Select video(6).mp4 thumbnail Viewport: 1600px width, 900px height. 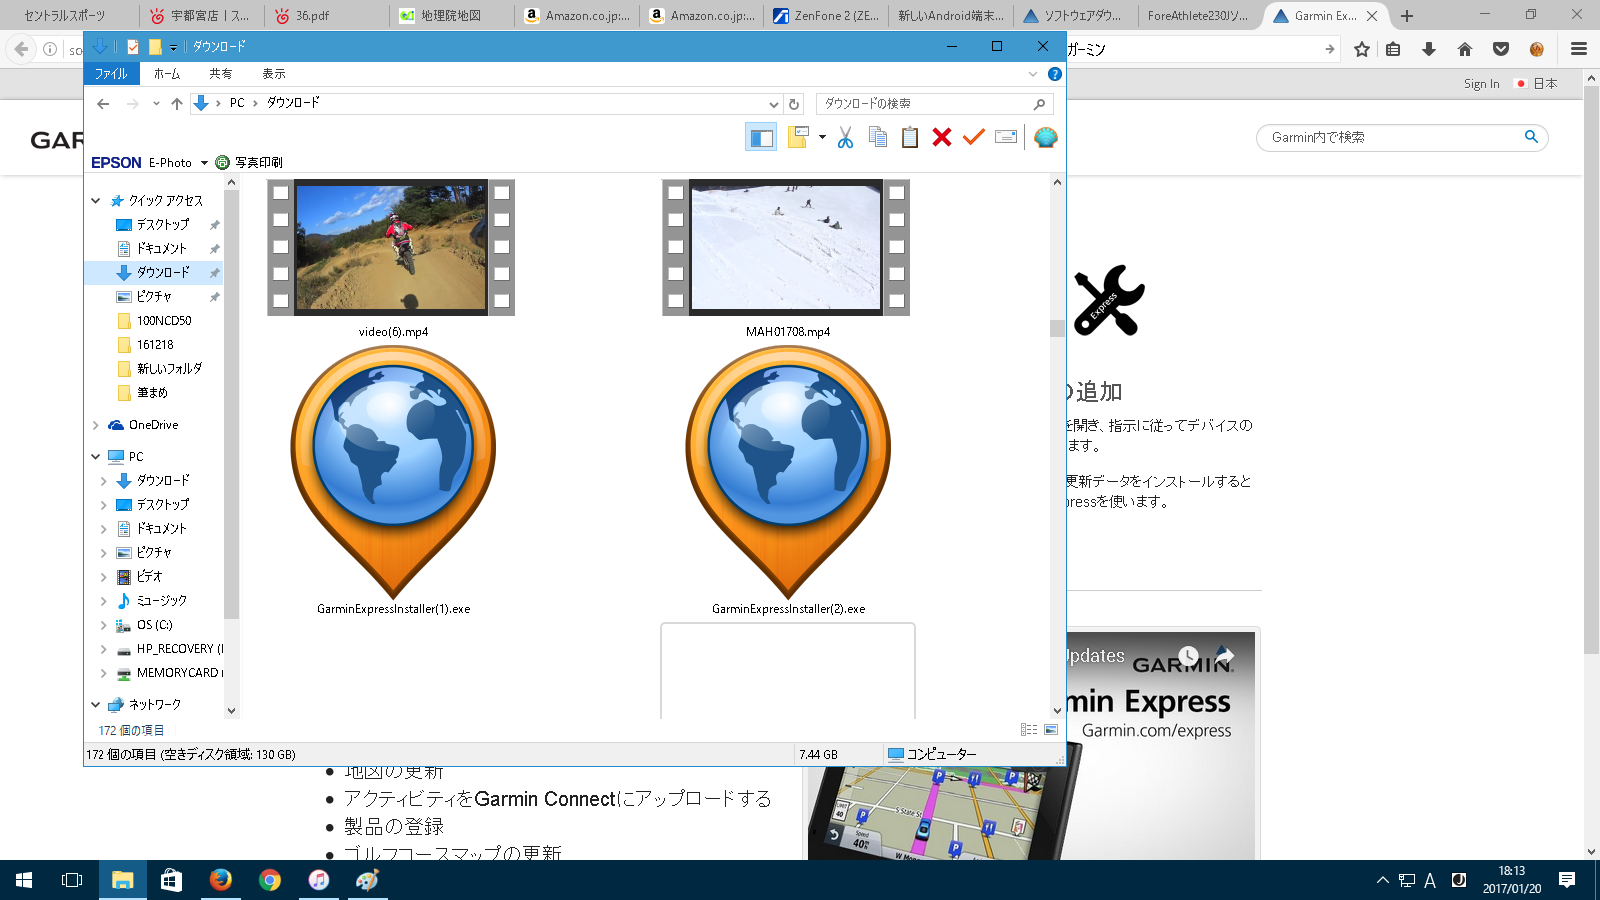pos(391,248)
